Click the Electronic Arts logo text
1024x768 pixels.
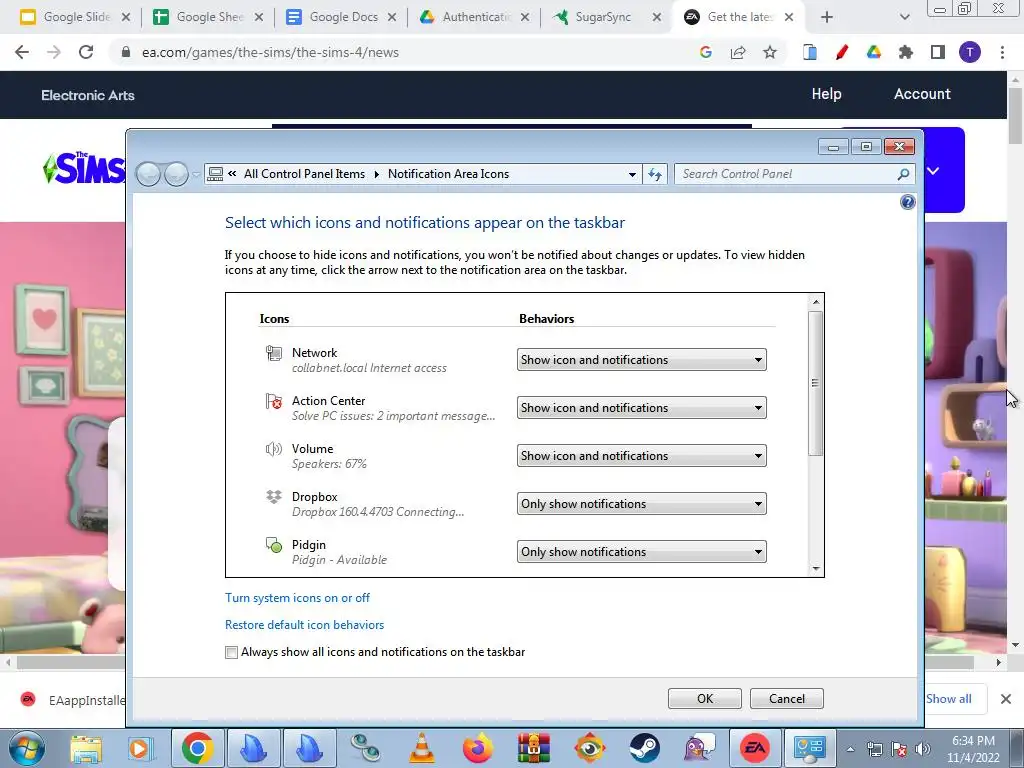point(88,95)
